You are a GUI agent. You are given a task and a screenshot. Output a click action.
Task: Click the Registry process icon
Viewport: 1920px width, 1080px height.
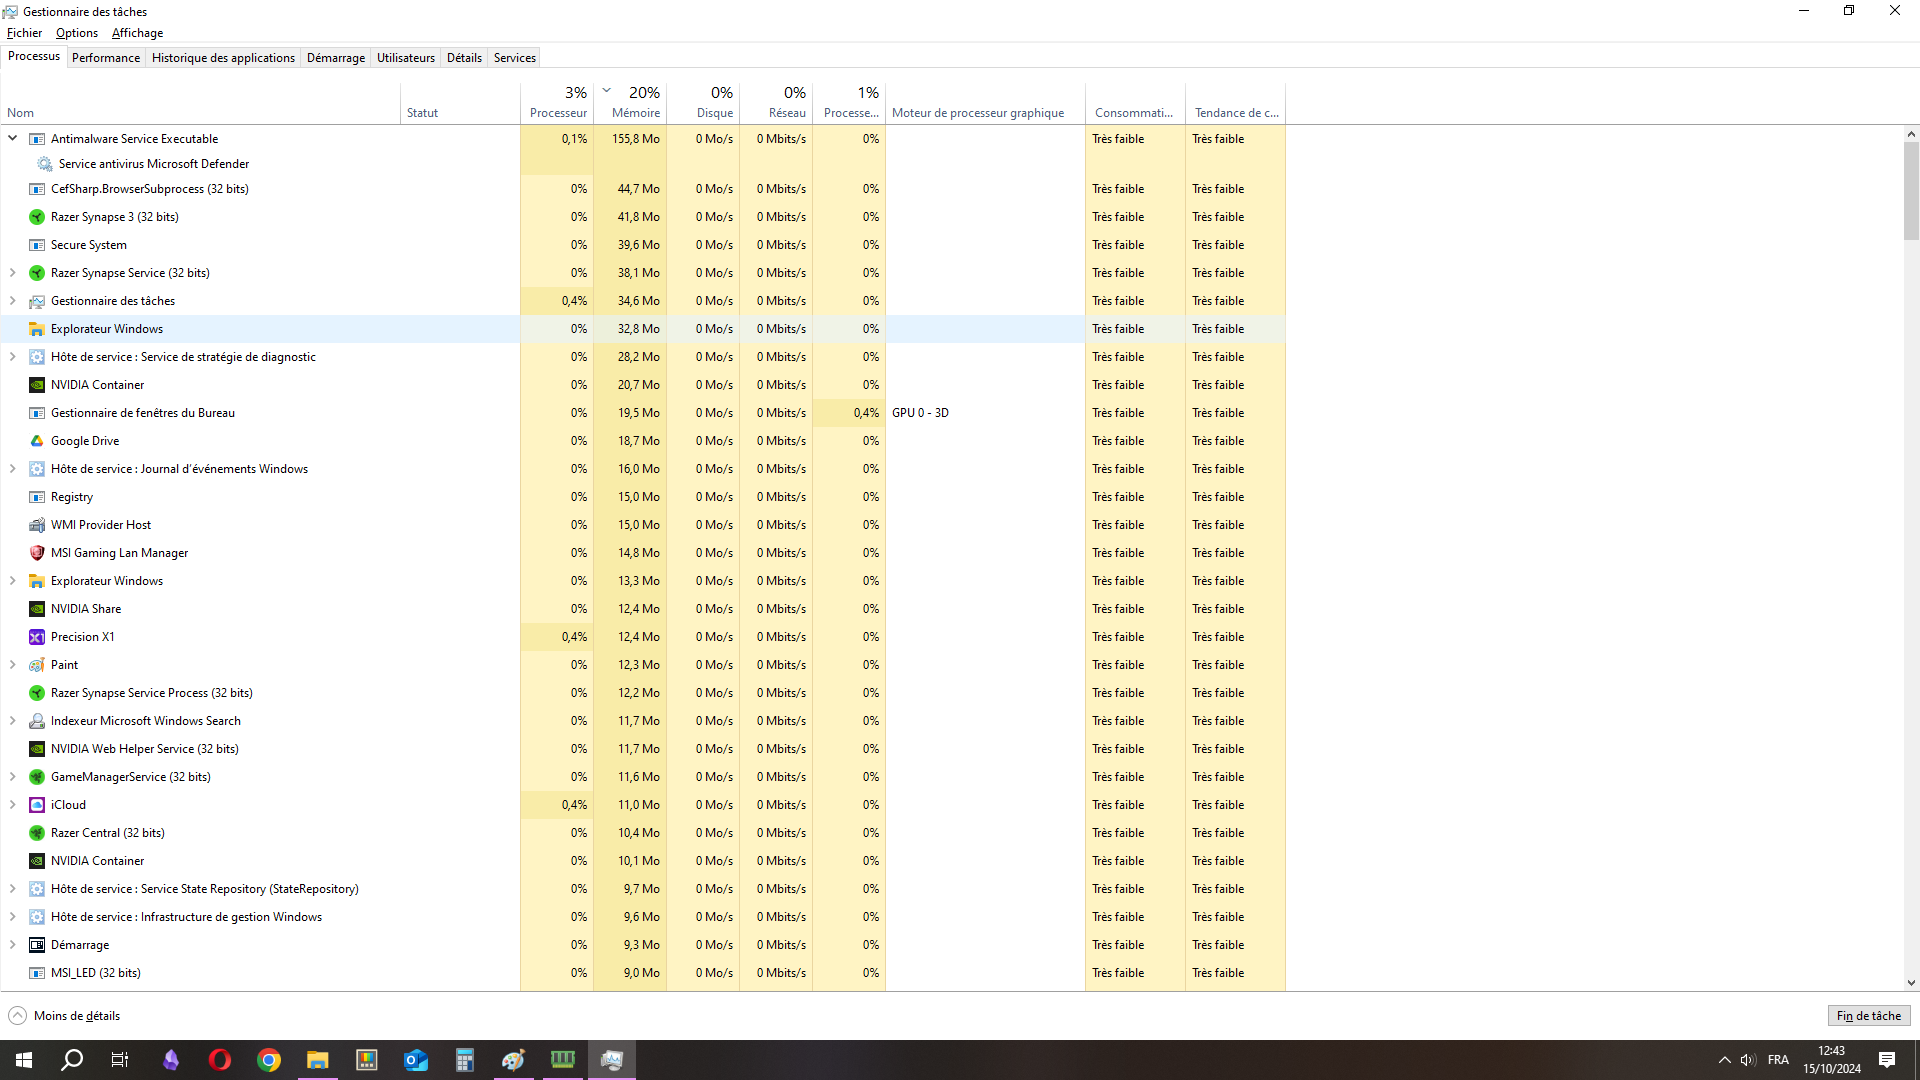pos(37,497)
